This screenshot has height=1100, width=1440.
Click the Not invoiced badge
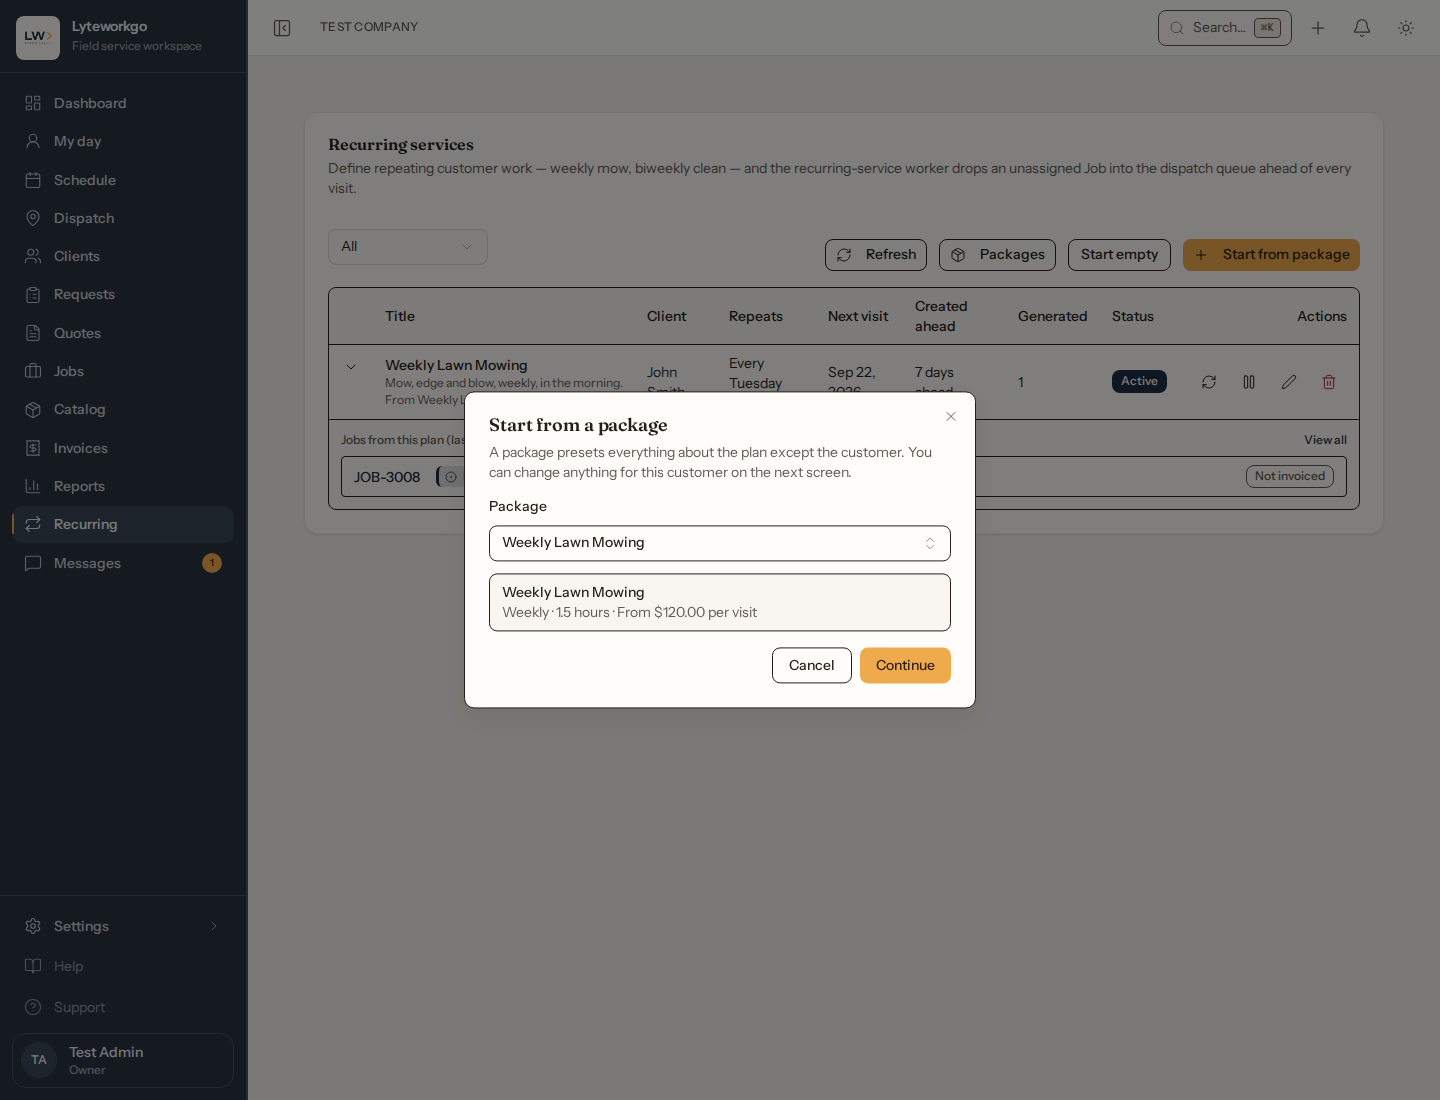[x=1290, y=476]
